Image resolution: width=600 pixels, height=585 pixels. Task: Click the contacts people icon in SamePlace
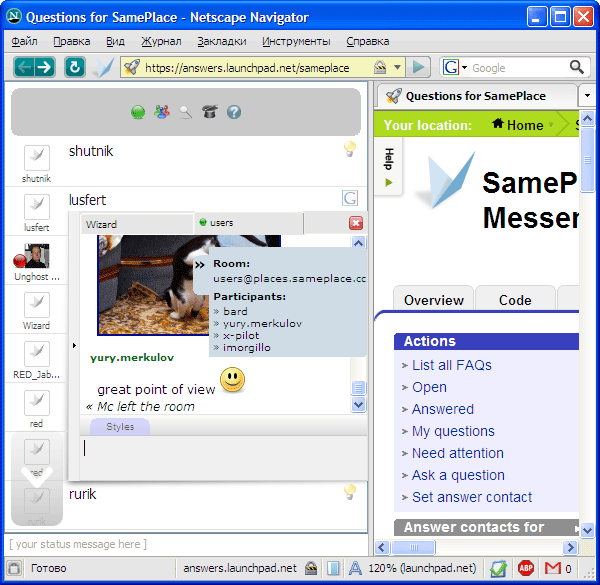(162, 112)
